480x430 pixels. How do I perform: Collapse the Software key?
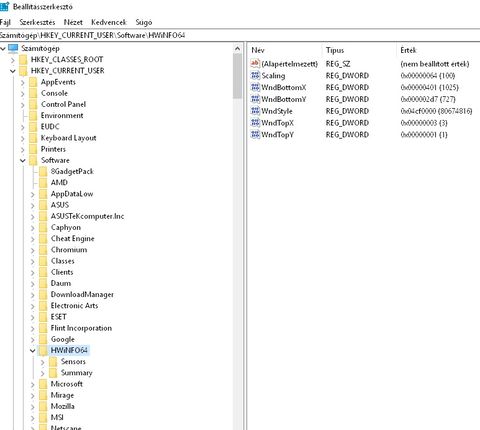(x=23, y=161)
